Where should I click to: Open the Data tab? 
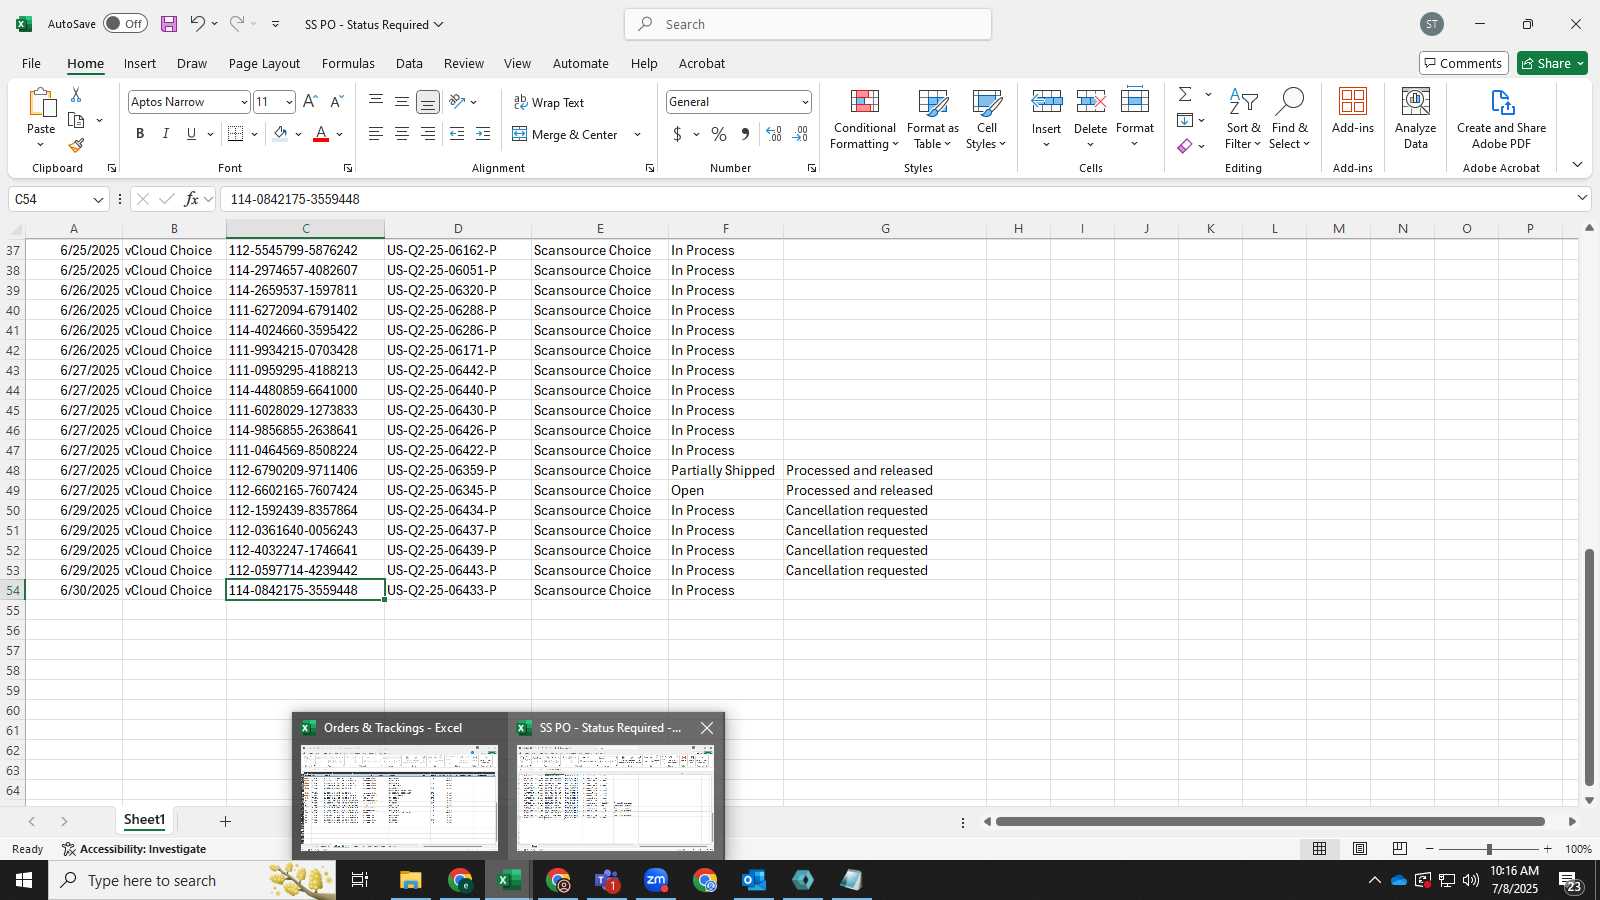409,63
